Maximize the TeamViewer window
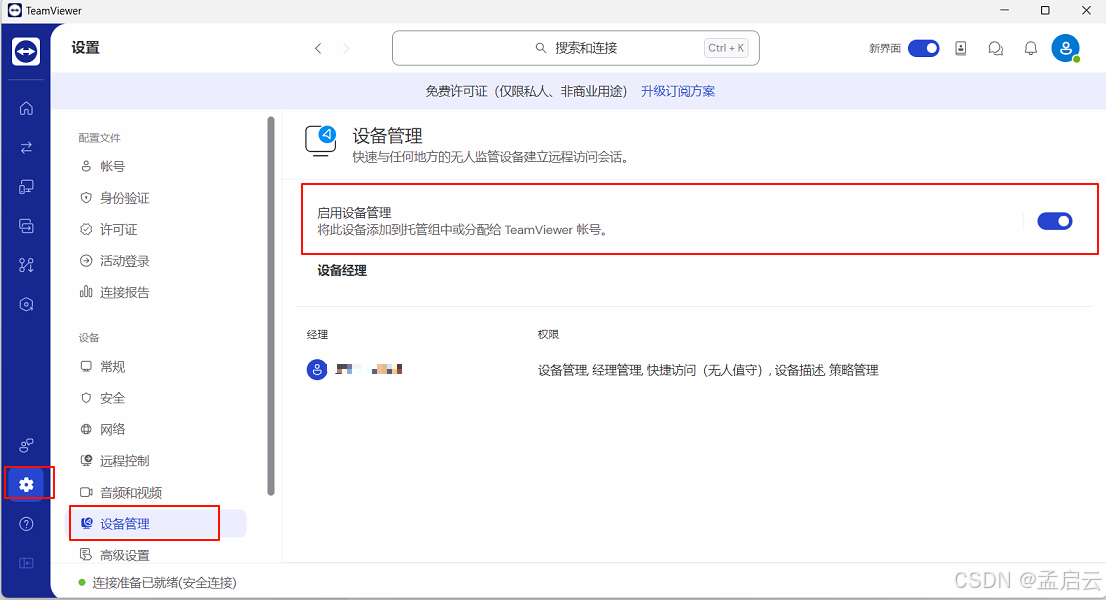 (1045, 11)
